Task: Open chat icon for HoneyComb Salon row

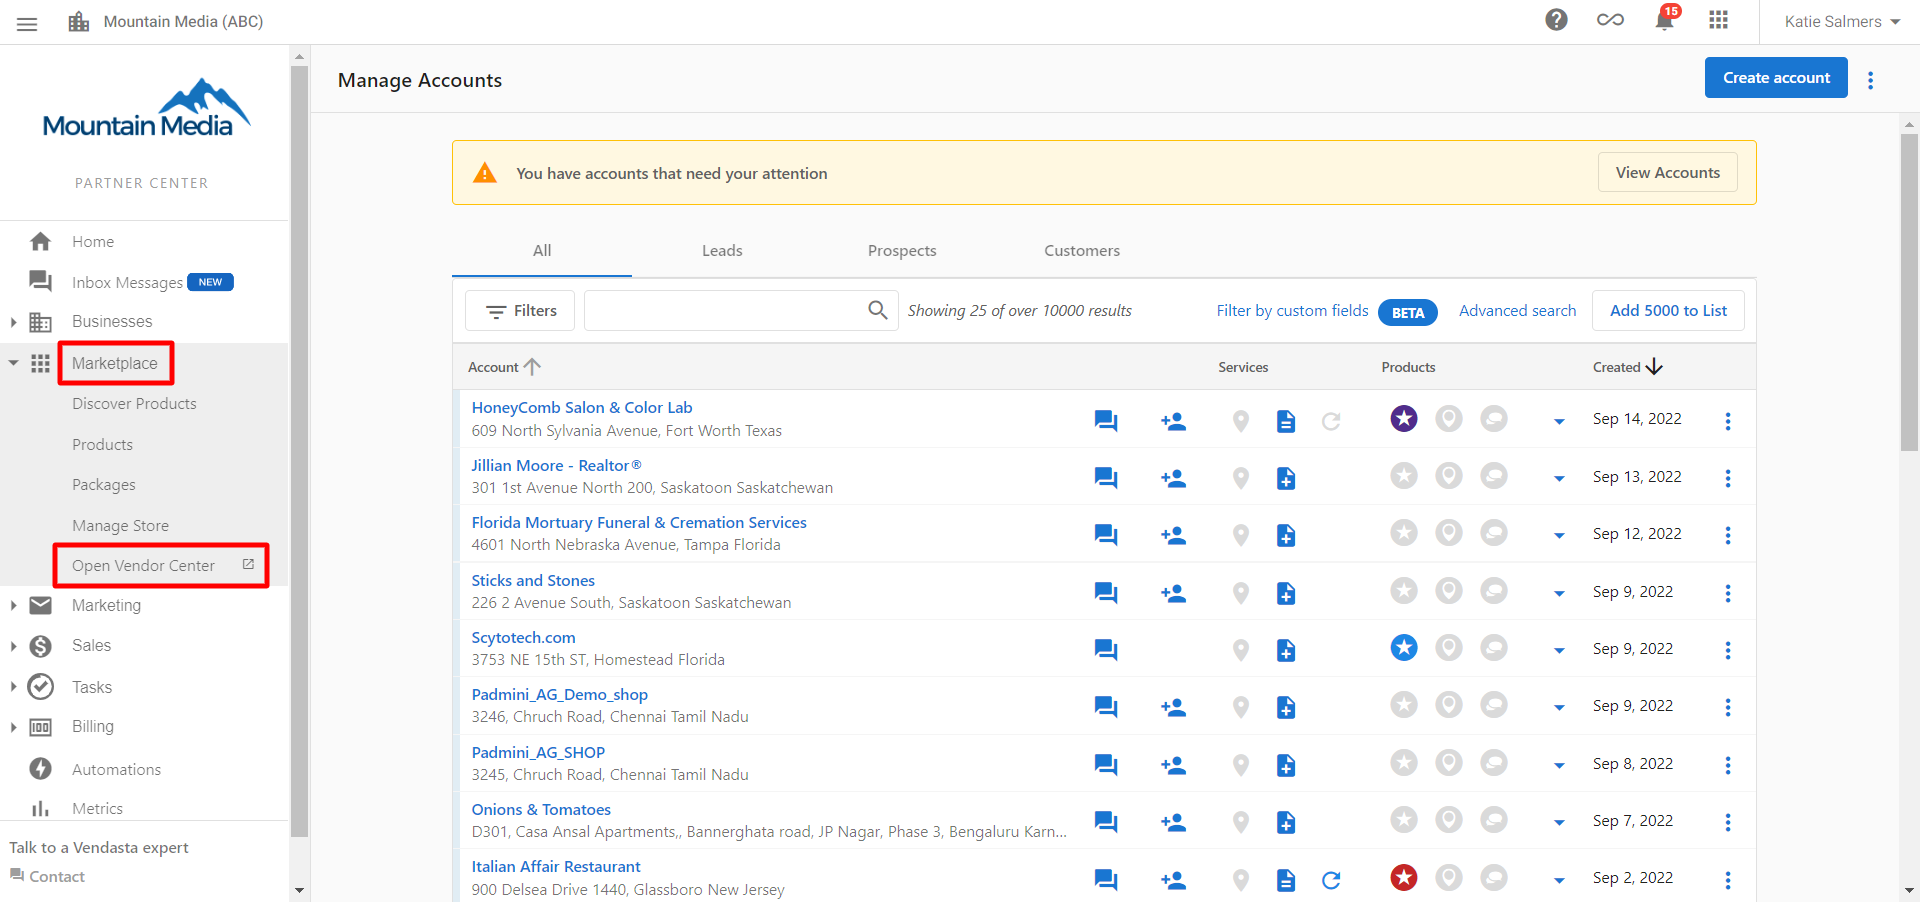Action: coord(1106,421)
